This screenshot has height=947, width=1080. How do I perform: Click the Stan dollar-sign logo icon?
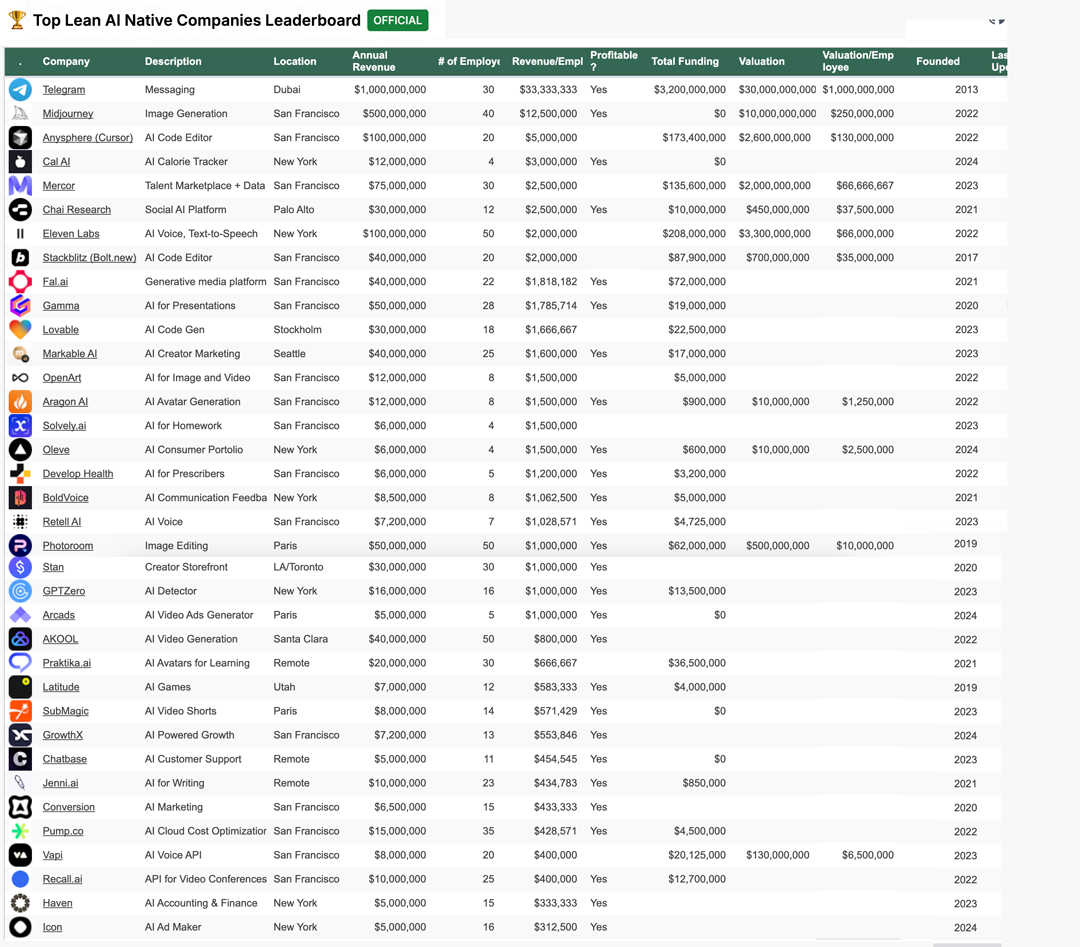point(20,567)
